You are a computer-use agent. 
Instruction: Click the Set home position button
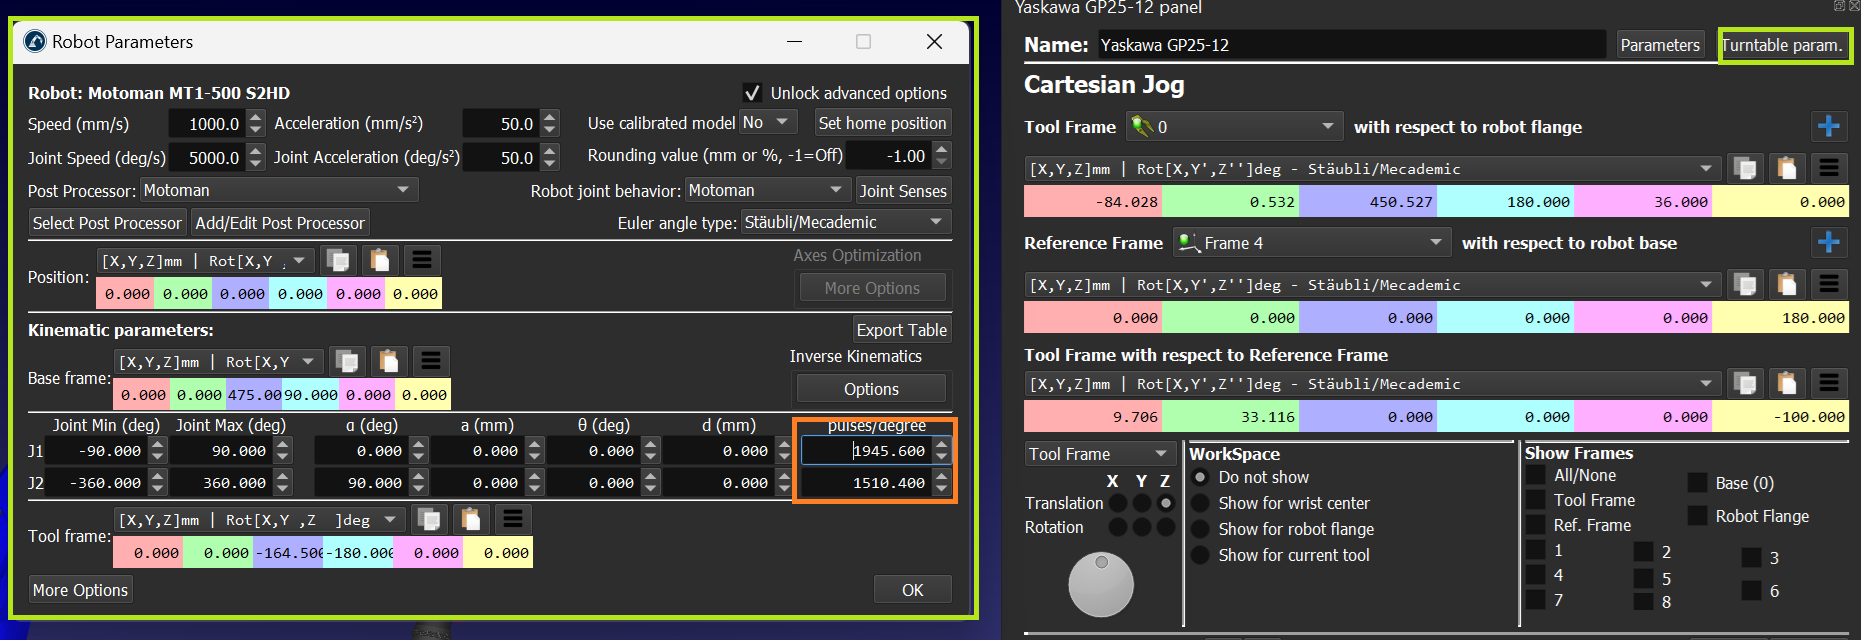tap(881, 123)
